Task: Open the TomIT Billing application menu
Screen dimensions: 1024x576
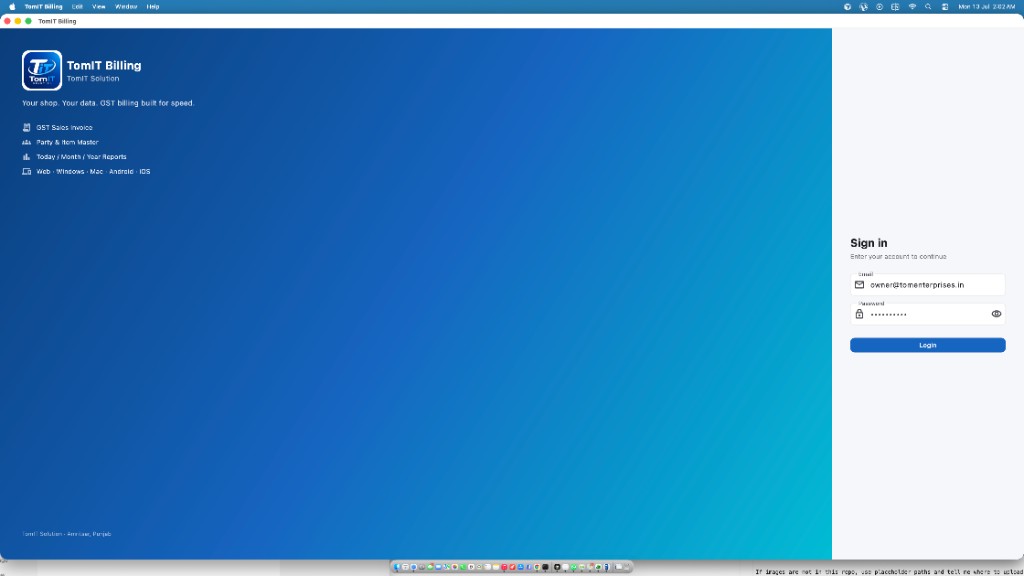Action: [43, 7]
